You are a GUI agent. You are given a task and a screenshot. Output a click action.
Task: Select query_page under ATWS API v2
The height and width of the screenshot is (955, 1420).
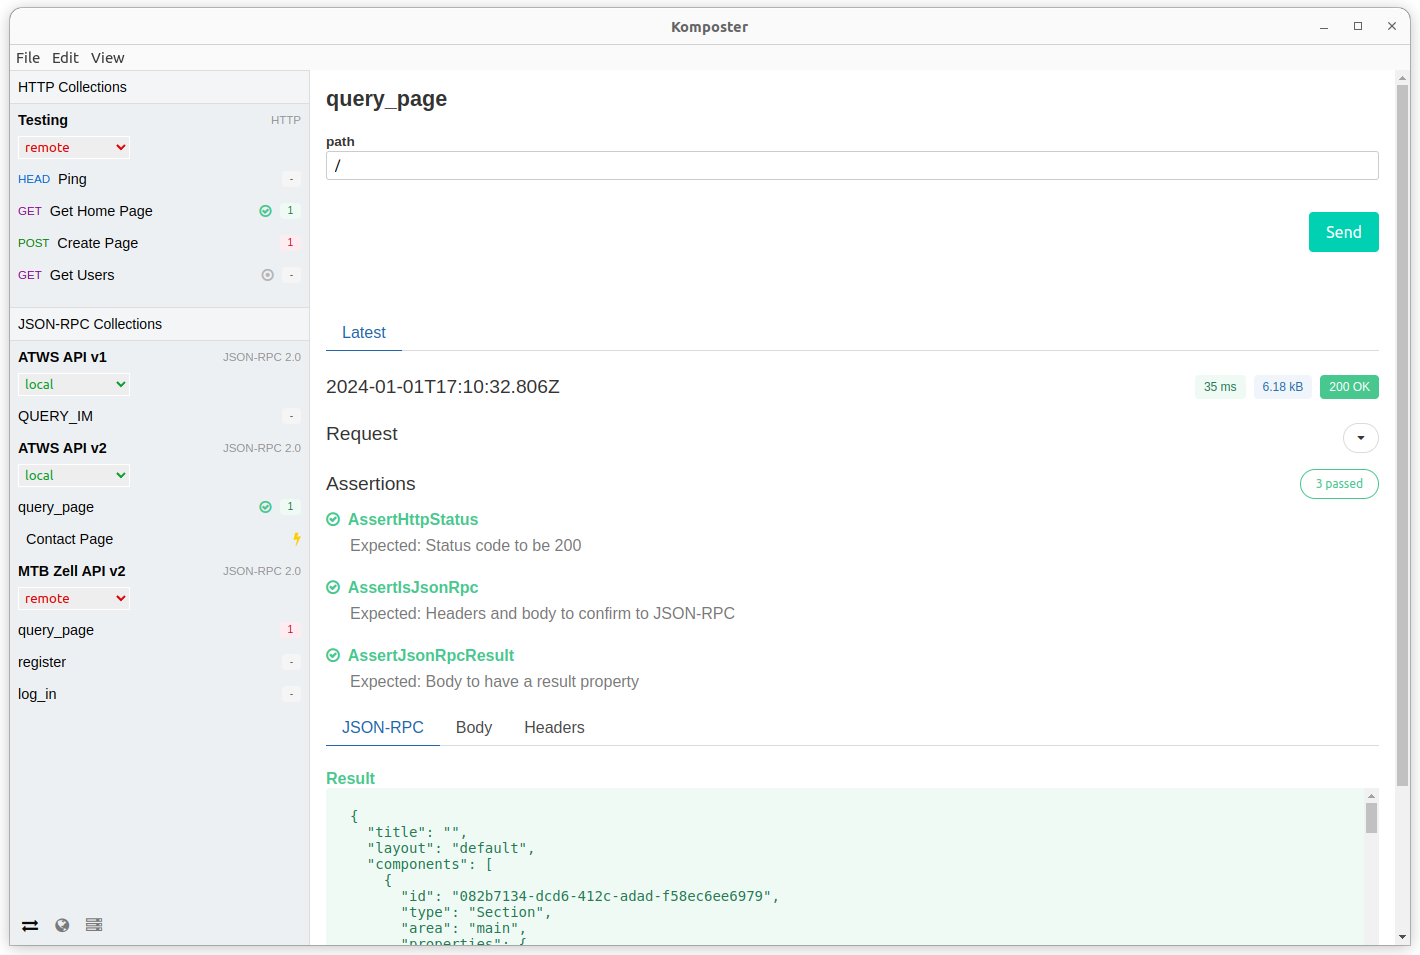coord(159,507)
